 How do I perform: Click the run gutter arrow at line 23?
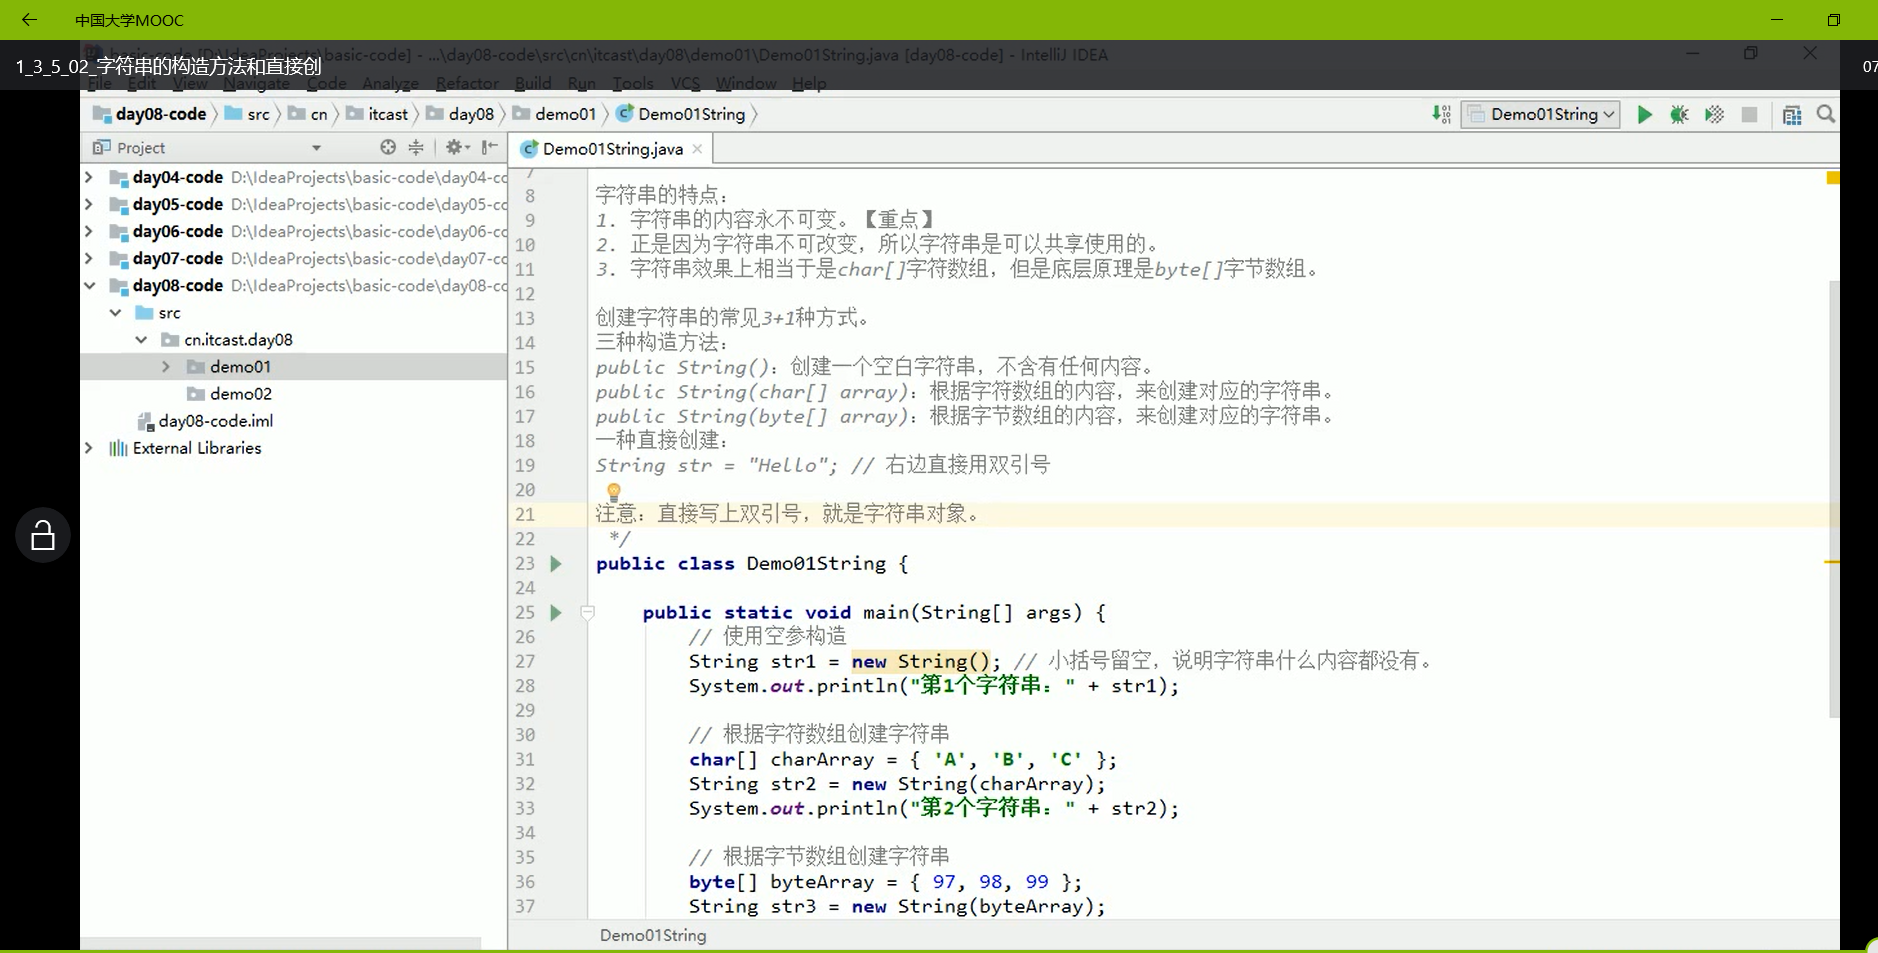coord(556,564)
